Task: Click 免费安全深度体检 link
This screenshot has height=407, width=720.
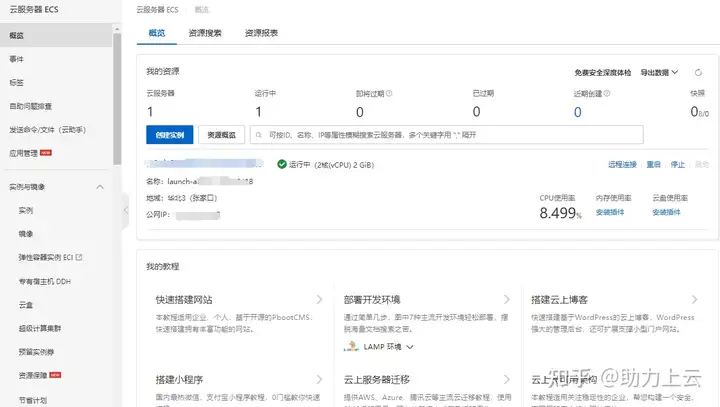Action: (602, 73)
